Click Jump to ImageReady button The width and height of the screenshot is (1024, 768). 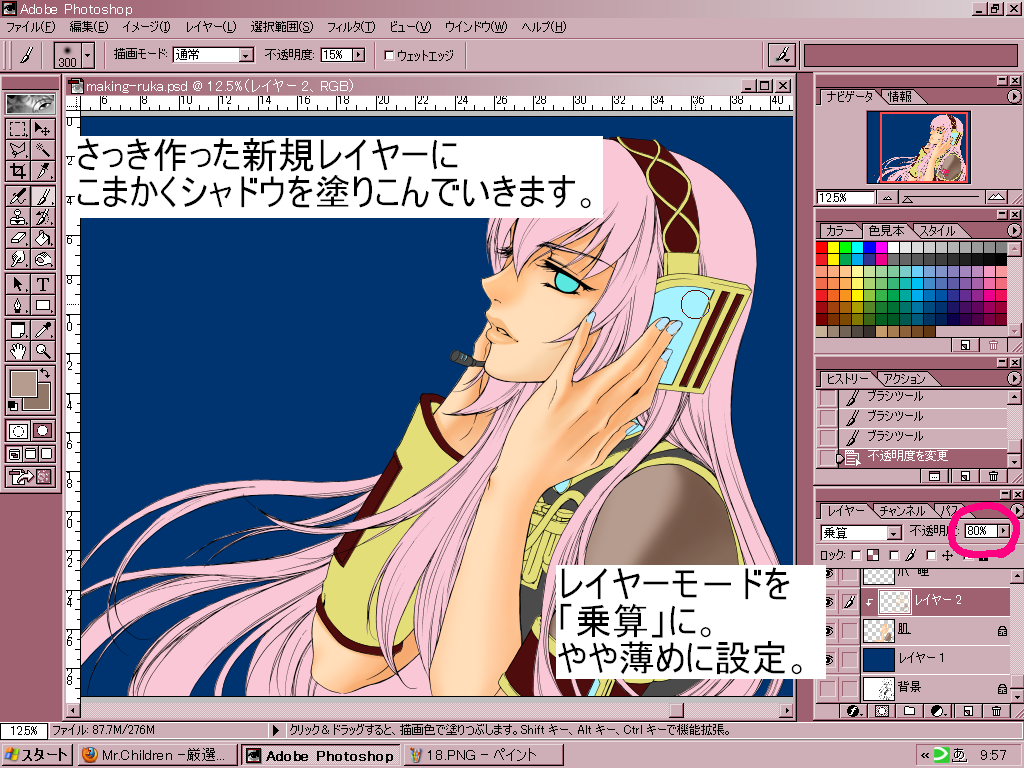pos(30,477)
